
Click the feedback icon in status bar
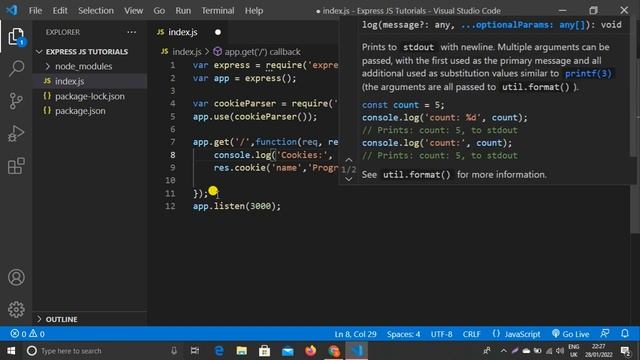coord(604,334)
